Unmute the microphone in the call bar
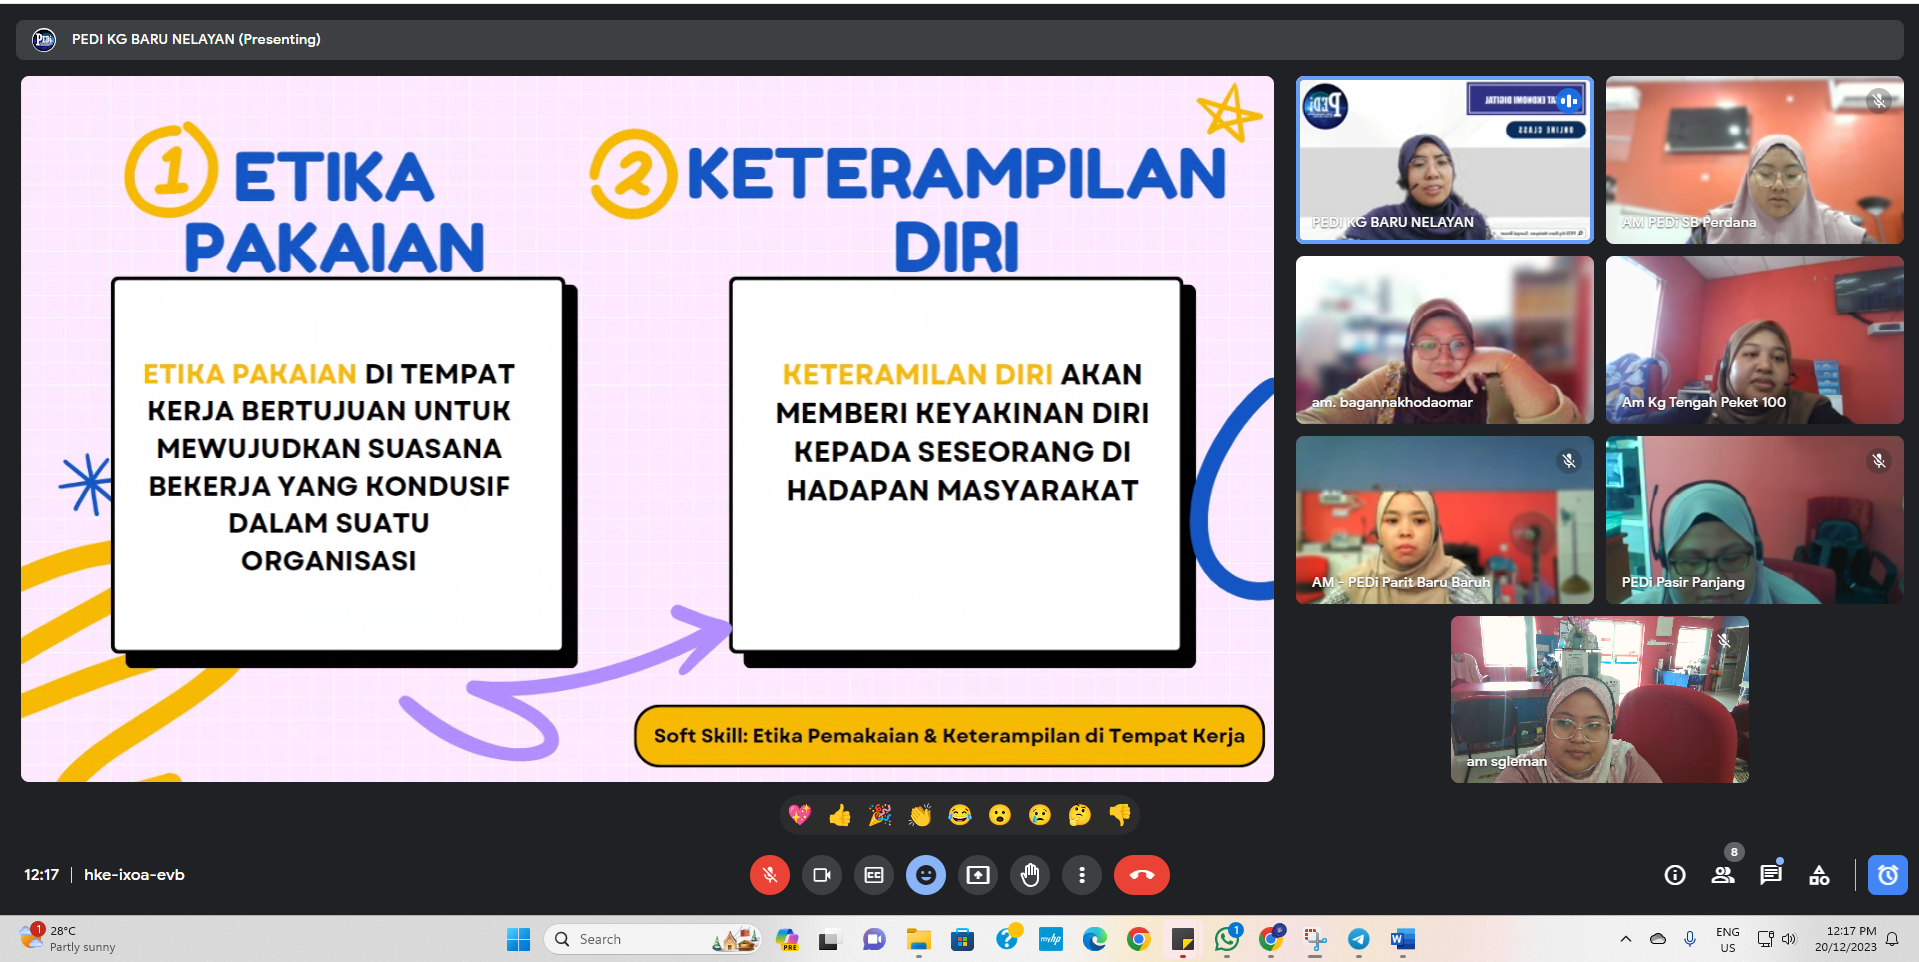This screenshot has height=962, width=1919. pyautogui.click(x=769, y=875)
